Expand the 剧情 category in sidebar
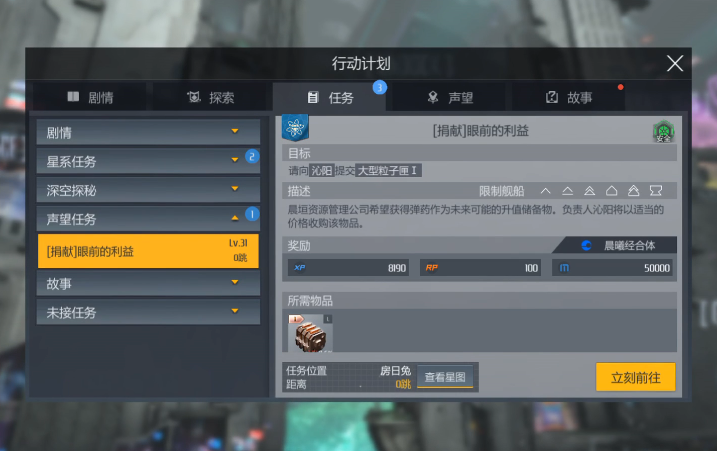 click(148, 133)
